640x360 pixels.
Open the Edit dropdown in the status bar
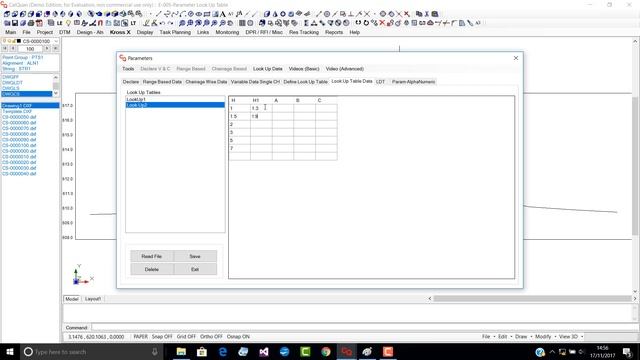point(505,337)
